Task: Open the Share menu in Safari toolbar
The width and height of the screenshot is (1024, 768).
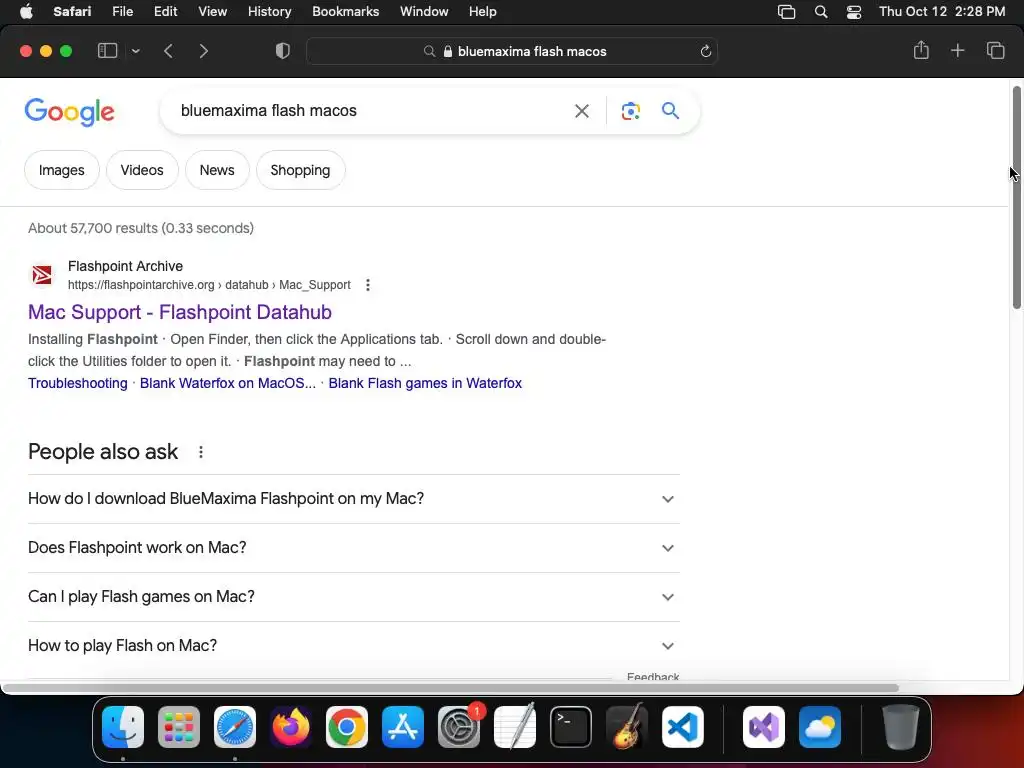Action: tap(921, 50)
